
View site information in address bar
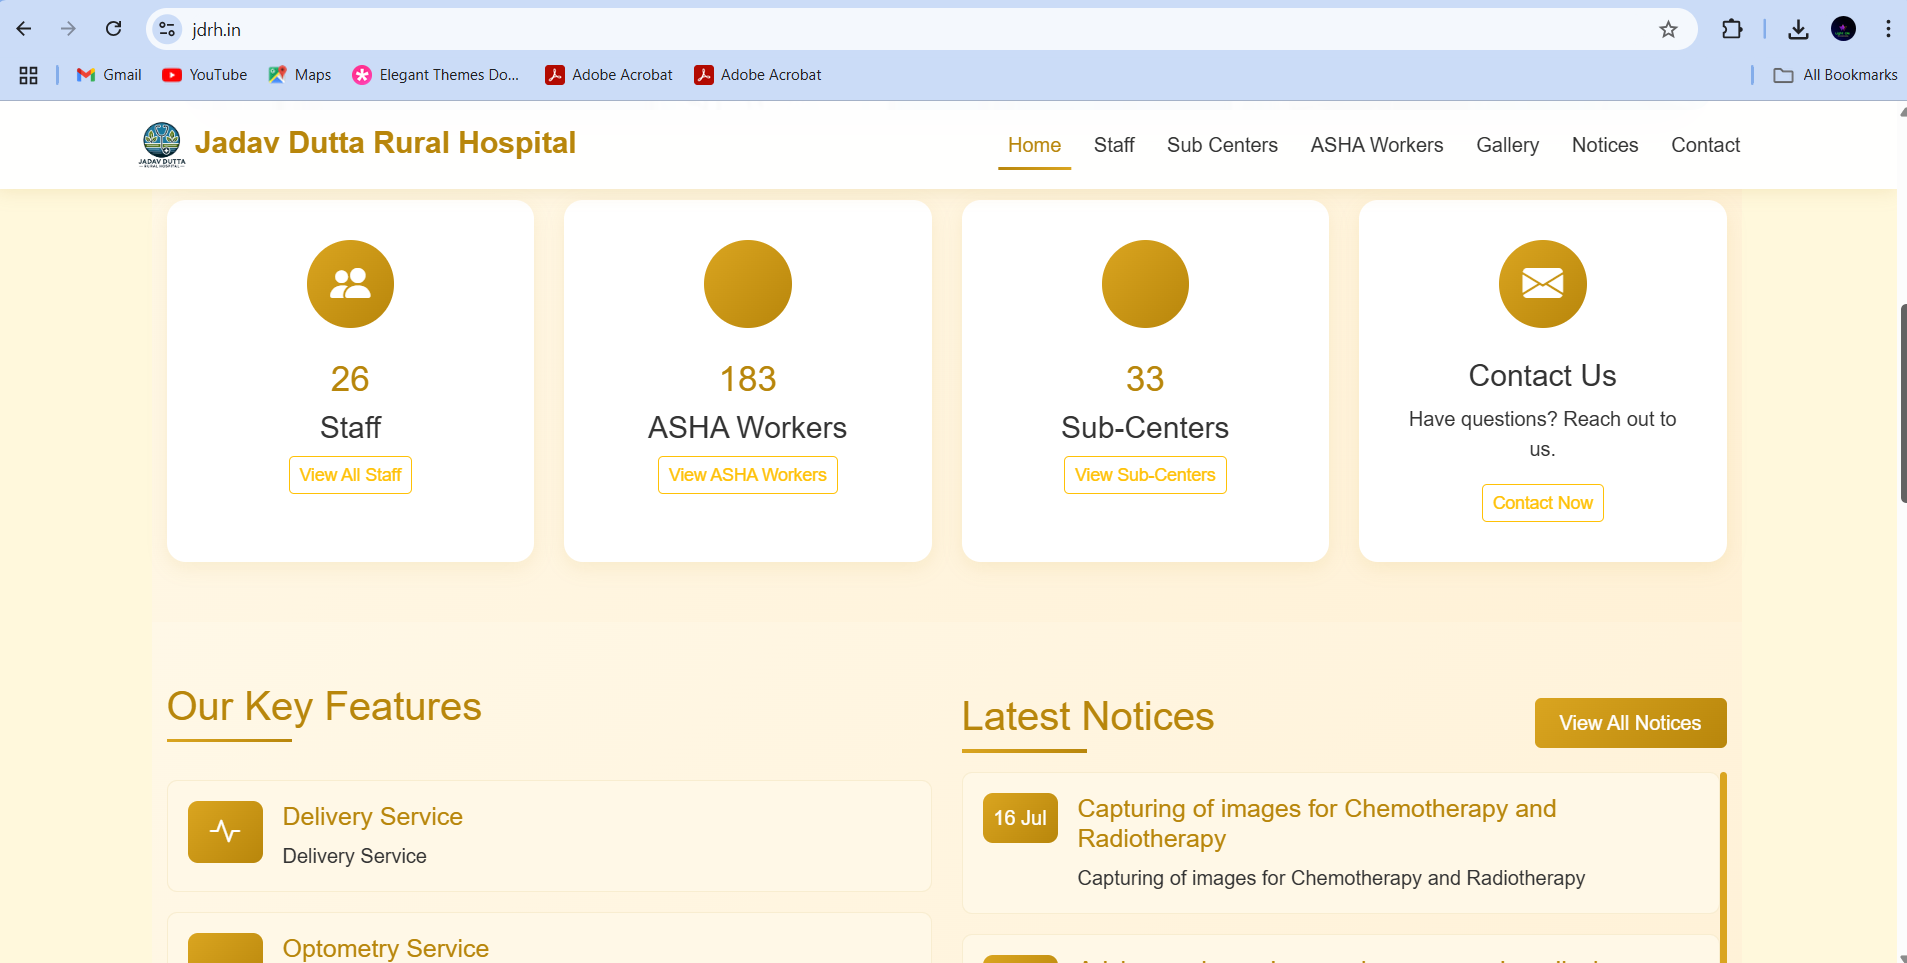tap(167, 29)
